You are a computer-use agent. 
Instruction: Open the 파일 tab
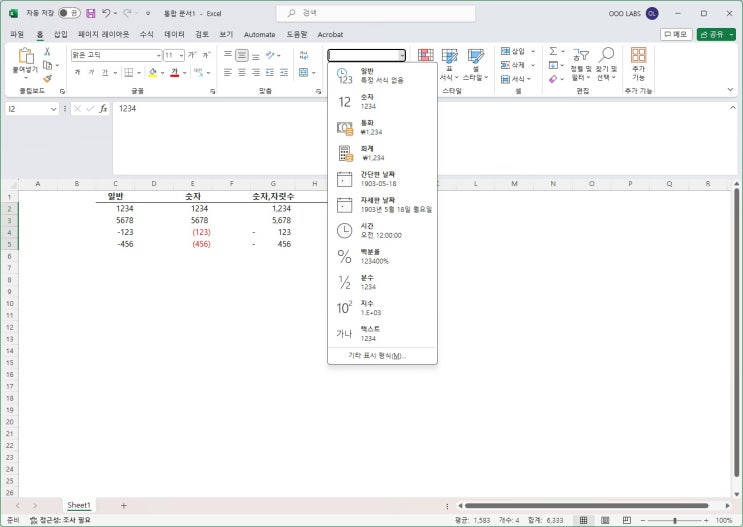pyautogui.click(x=17, y=34)
